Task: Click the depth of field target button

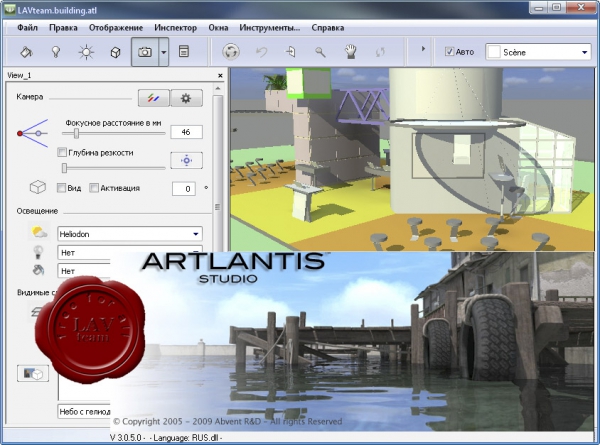Action: click(186, 160)
